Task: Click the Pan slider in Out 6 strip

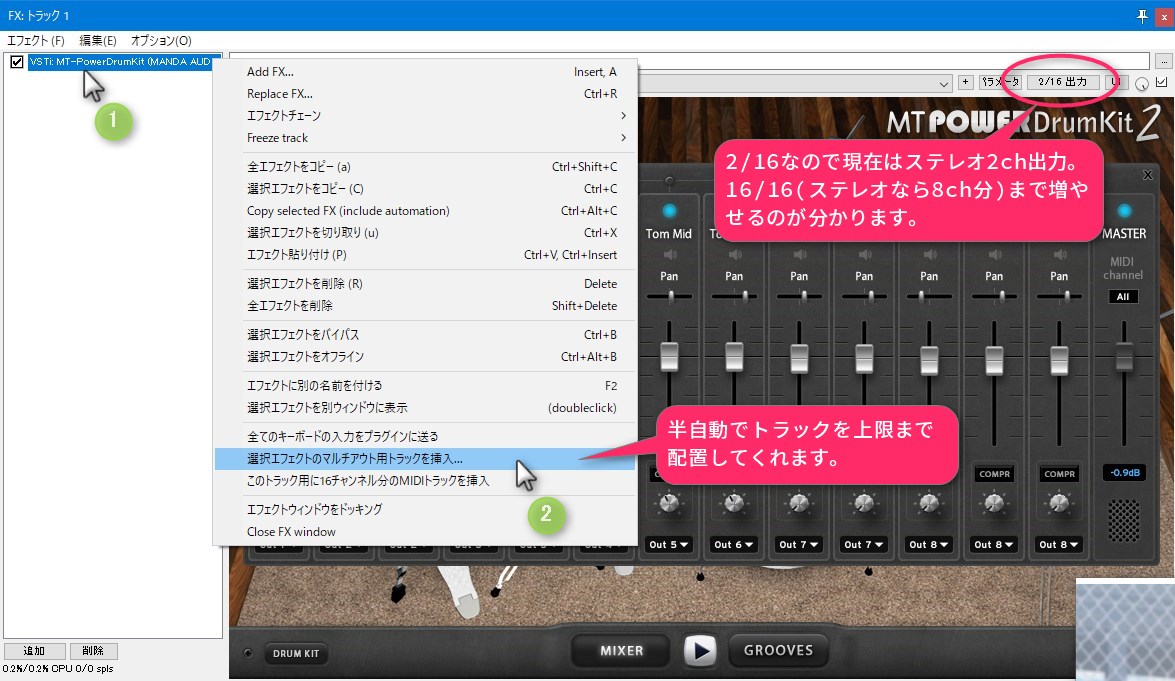Action: click(x=734, y=297)
